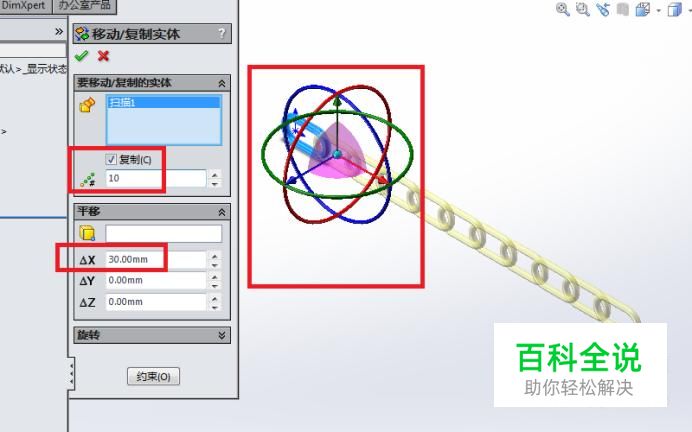Cancel with the red X icon
Screen dimensions: 692x432
click(103, 56)
